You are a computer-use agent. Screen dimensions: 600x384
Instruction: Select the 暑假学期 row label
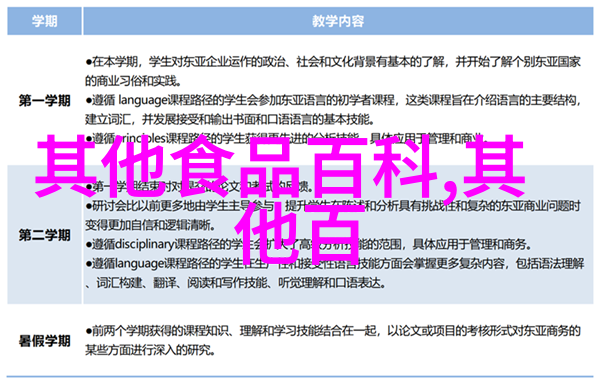click(x=45, y=340)
